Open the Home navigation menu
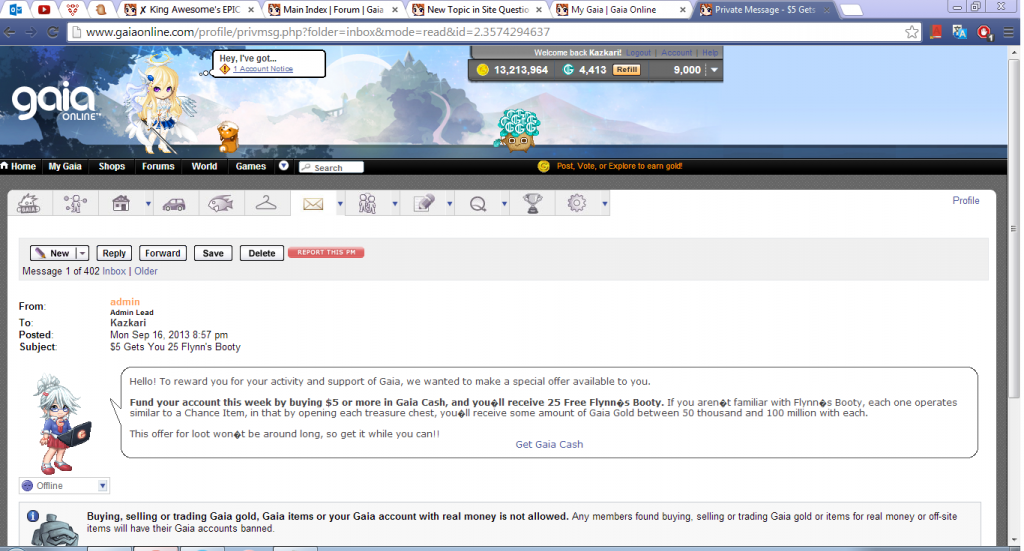This screenshot has height=551, width=1024. tap(19, 166)
